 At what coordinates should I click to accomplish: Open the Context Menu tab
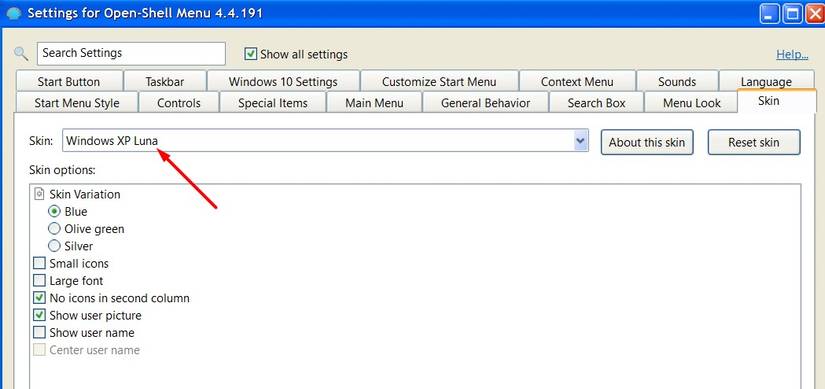tap(577, 82)
